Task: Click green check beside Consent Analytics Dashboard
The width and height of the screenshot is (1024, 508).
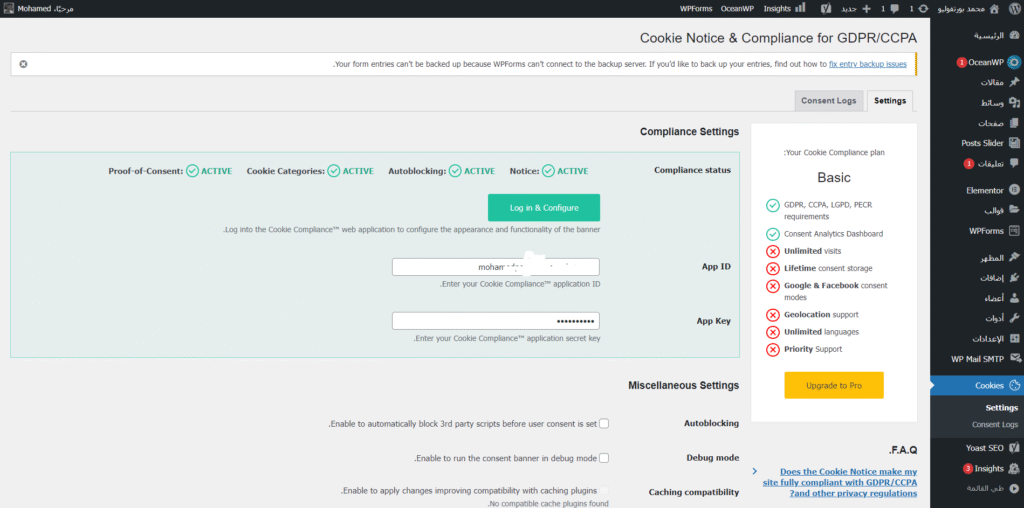Action: click(773, 234)
